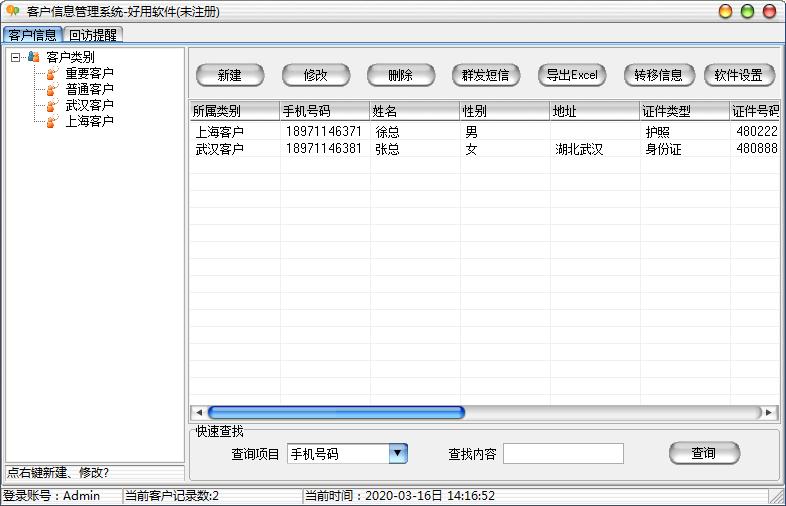786x506 pixels.
Task: Switch to the 客户信息 tab
Action: pos(33,35)
